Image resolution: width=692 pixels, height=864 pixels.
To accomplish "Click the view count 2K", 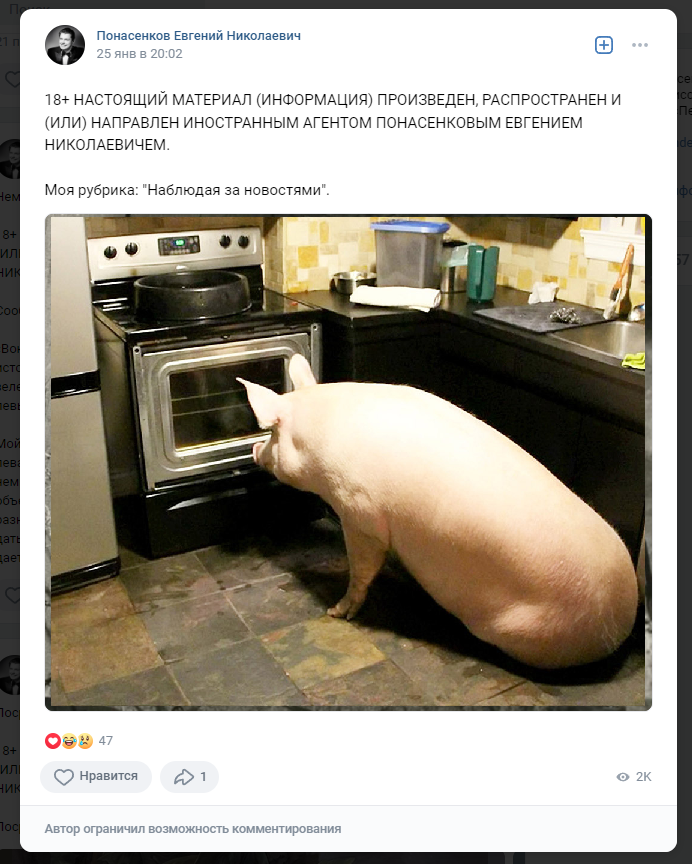I will [x=644, y=777].
